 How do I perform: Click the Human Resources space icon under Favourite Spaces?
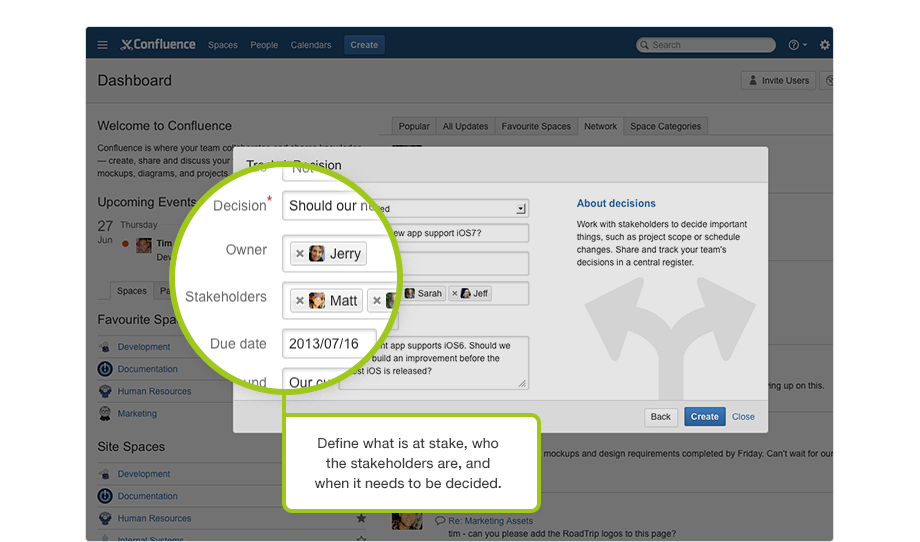(105, 391)
